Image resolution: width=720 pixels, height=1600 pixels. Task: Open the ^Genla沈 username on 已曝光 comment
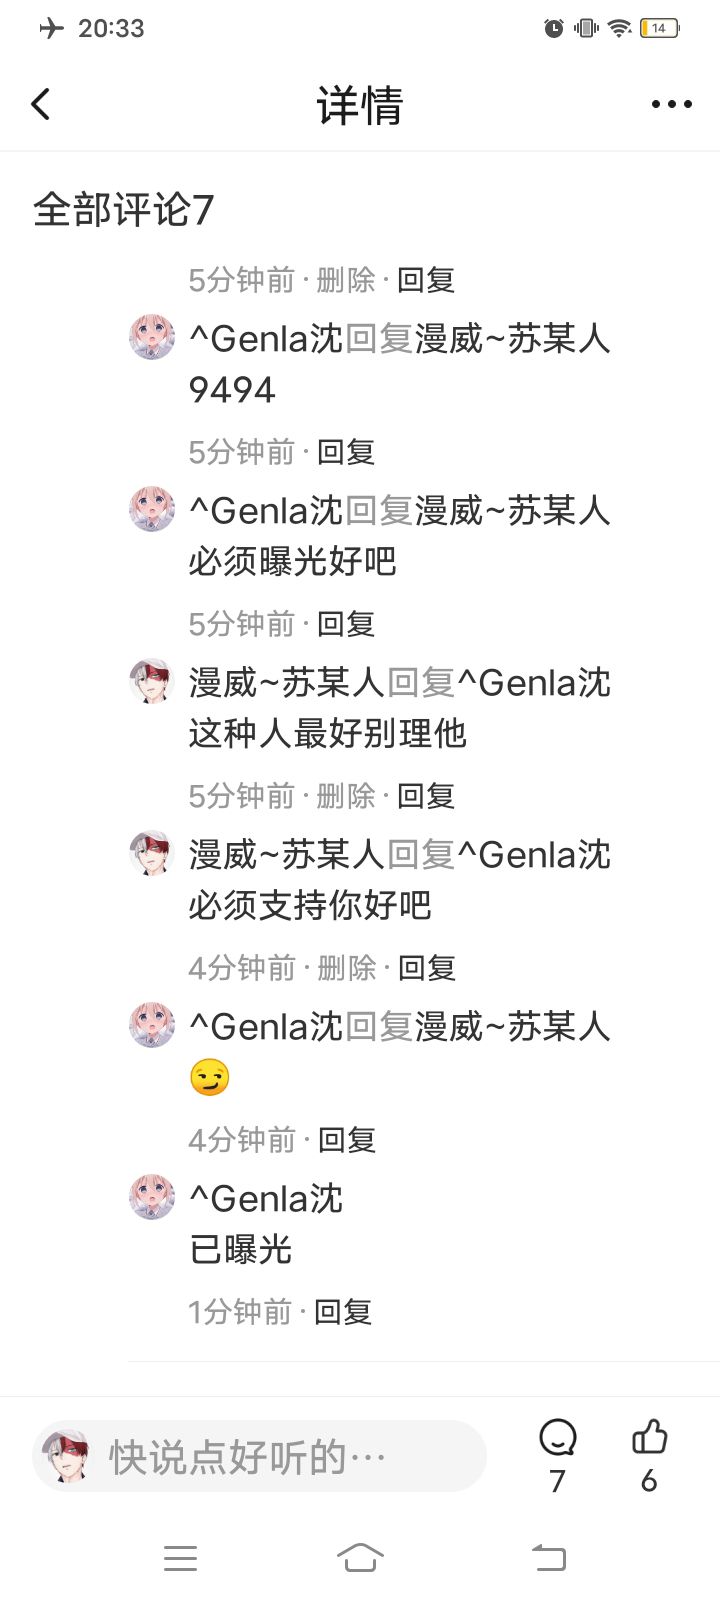click(x=266, y=1198)
